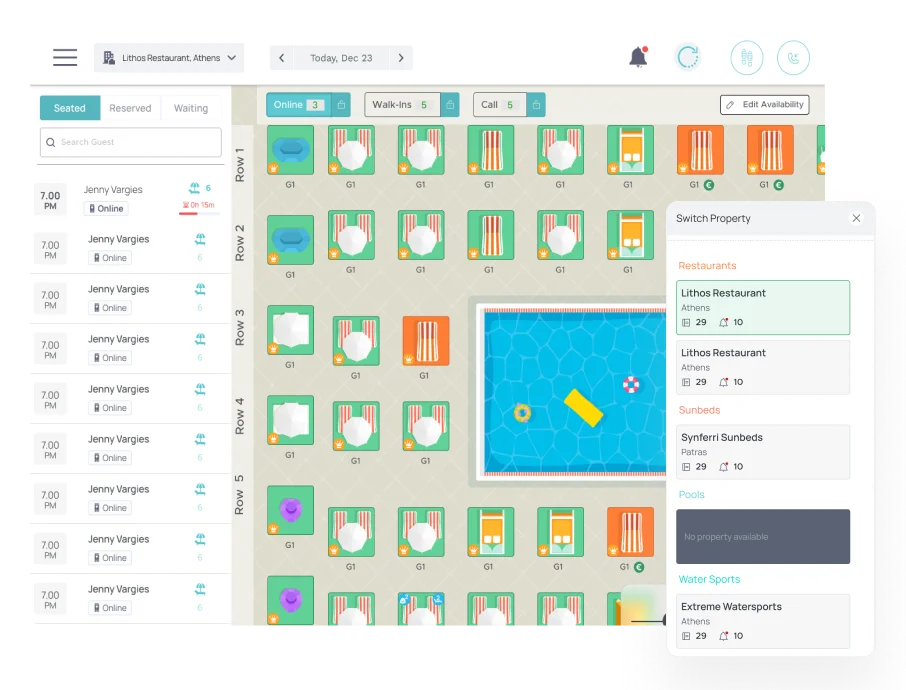Click the Row 3 label

point(239,328)
